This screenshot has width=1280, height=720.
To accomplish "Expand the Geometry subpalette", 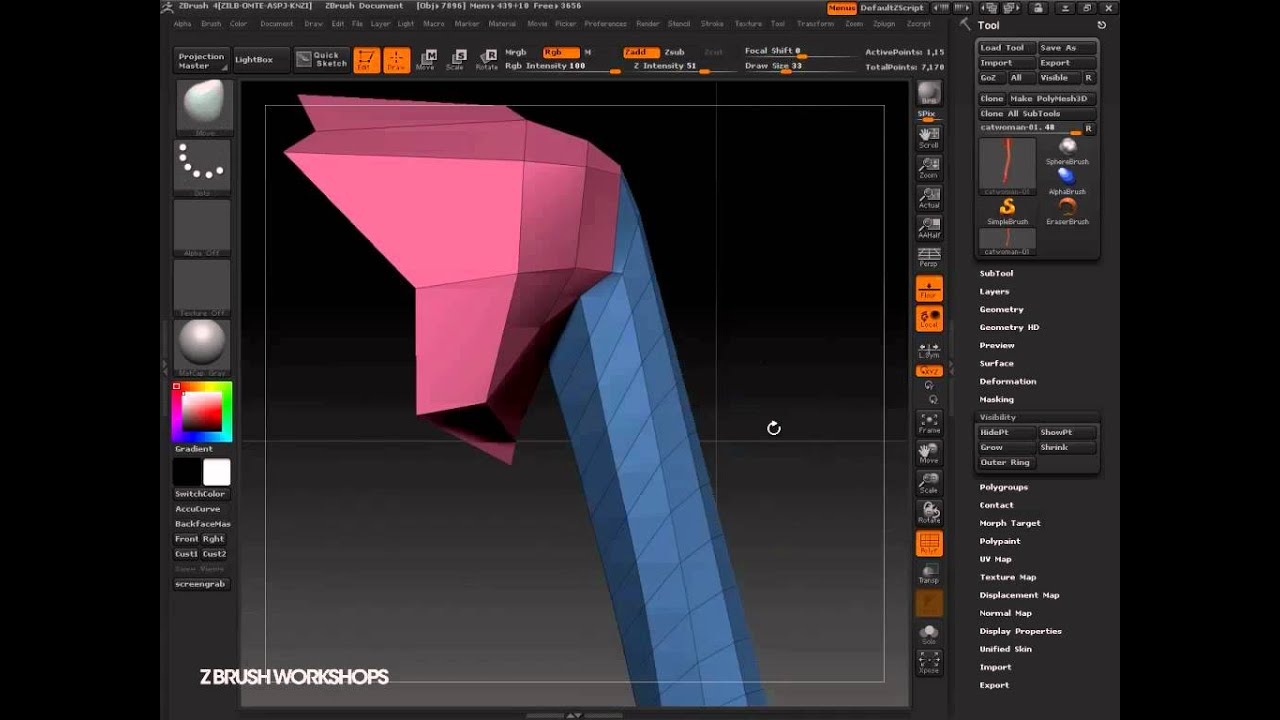I will click(x=1001, y=309).
